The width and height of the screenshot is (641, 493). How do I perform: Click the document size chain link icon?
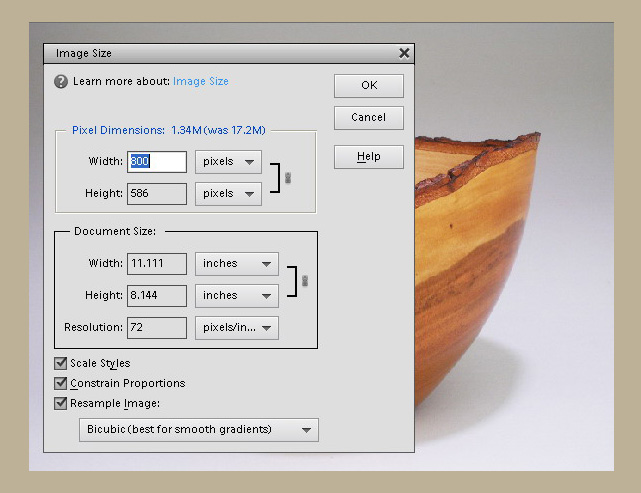[304, 281]
